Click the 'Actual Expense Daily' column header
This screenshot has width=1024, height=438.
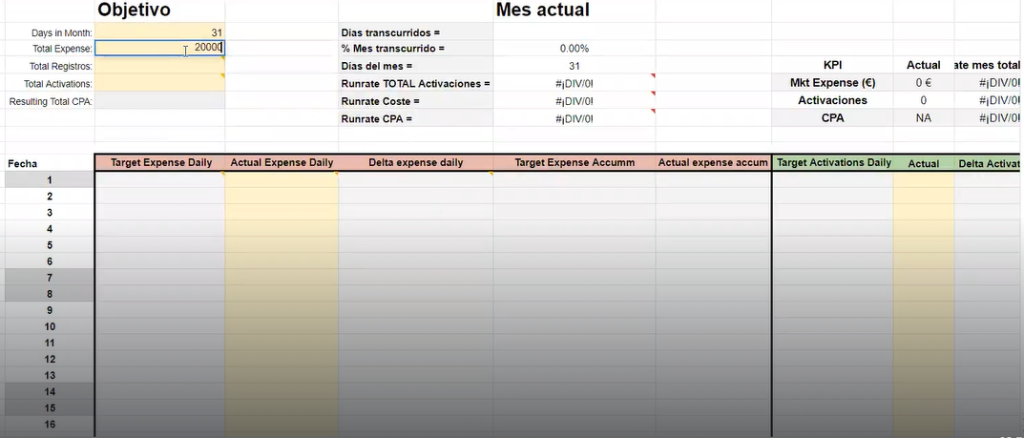pos(282,163)
